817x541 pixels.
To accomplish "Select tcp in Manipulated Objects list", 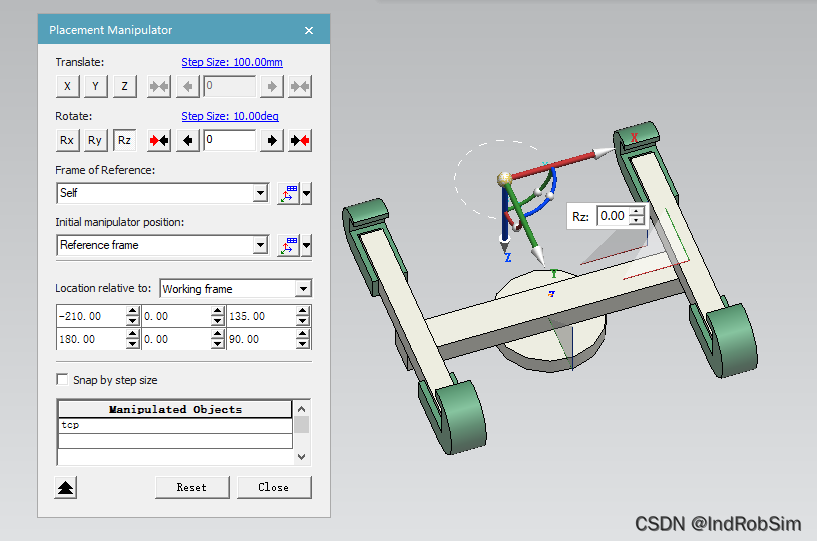I will (x=175, y=425).
